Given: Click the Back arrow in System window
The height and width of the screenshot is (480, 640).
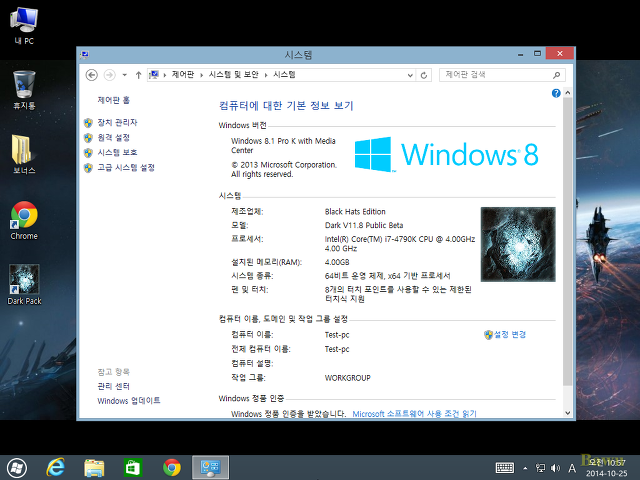Looking at the screenshot, I should 91,75.
